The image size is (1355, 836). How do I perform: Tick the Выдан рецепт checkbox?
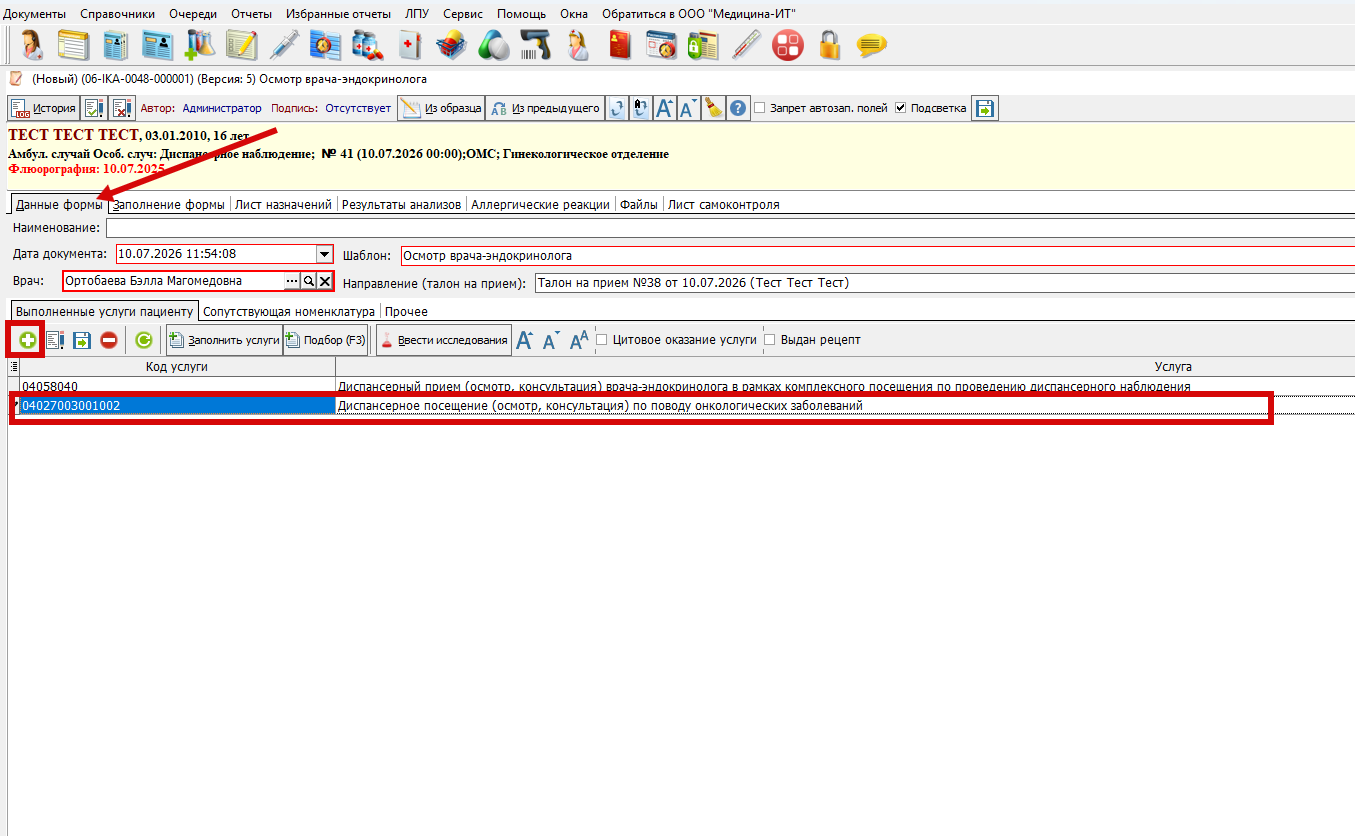(770, 340)
